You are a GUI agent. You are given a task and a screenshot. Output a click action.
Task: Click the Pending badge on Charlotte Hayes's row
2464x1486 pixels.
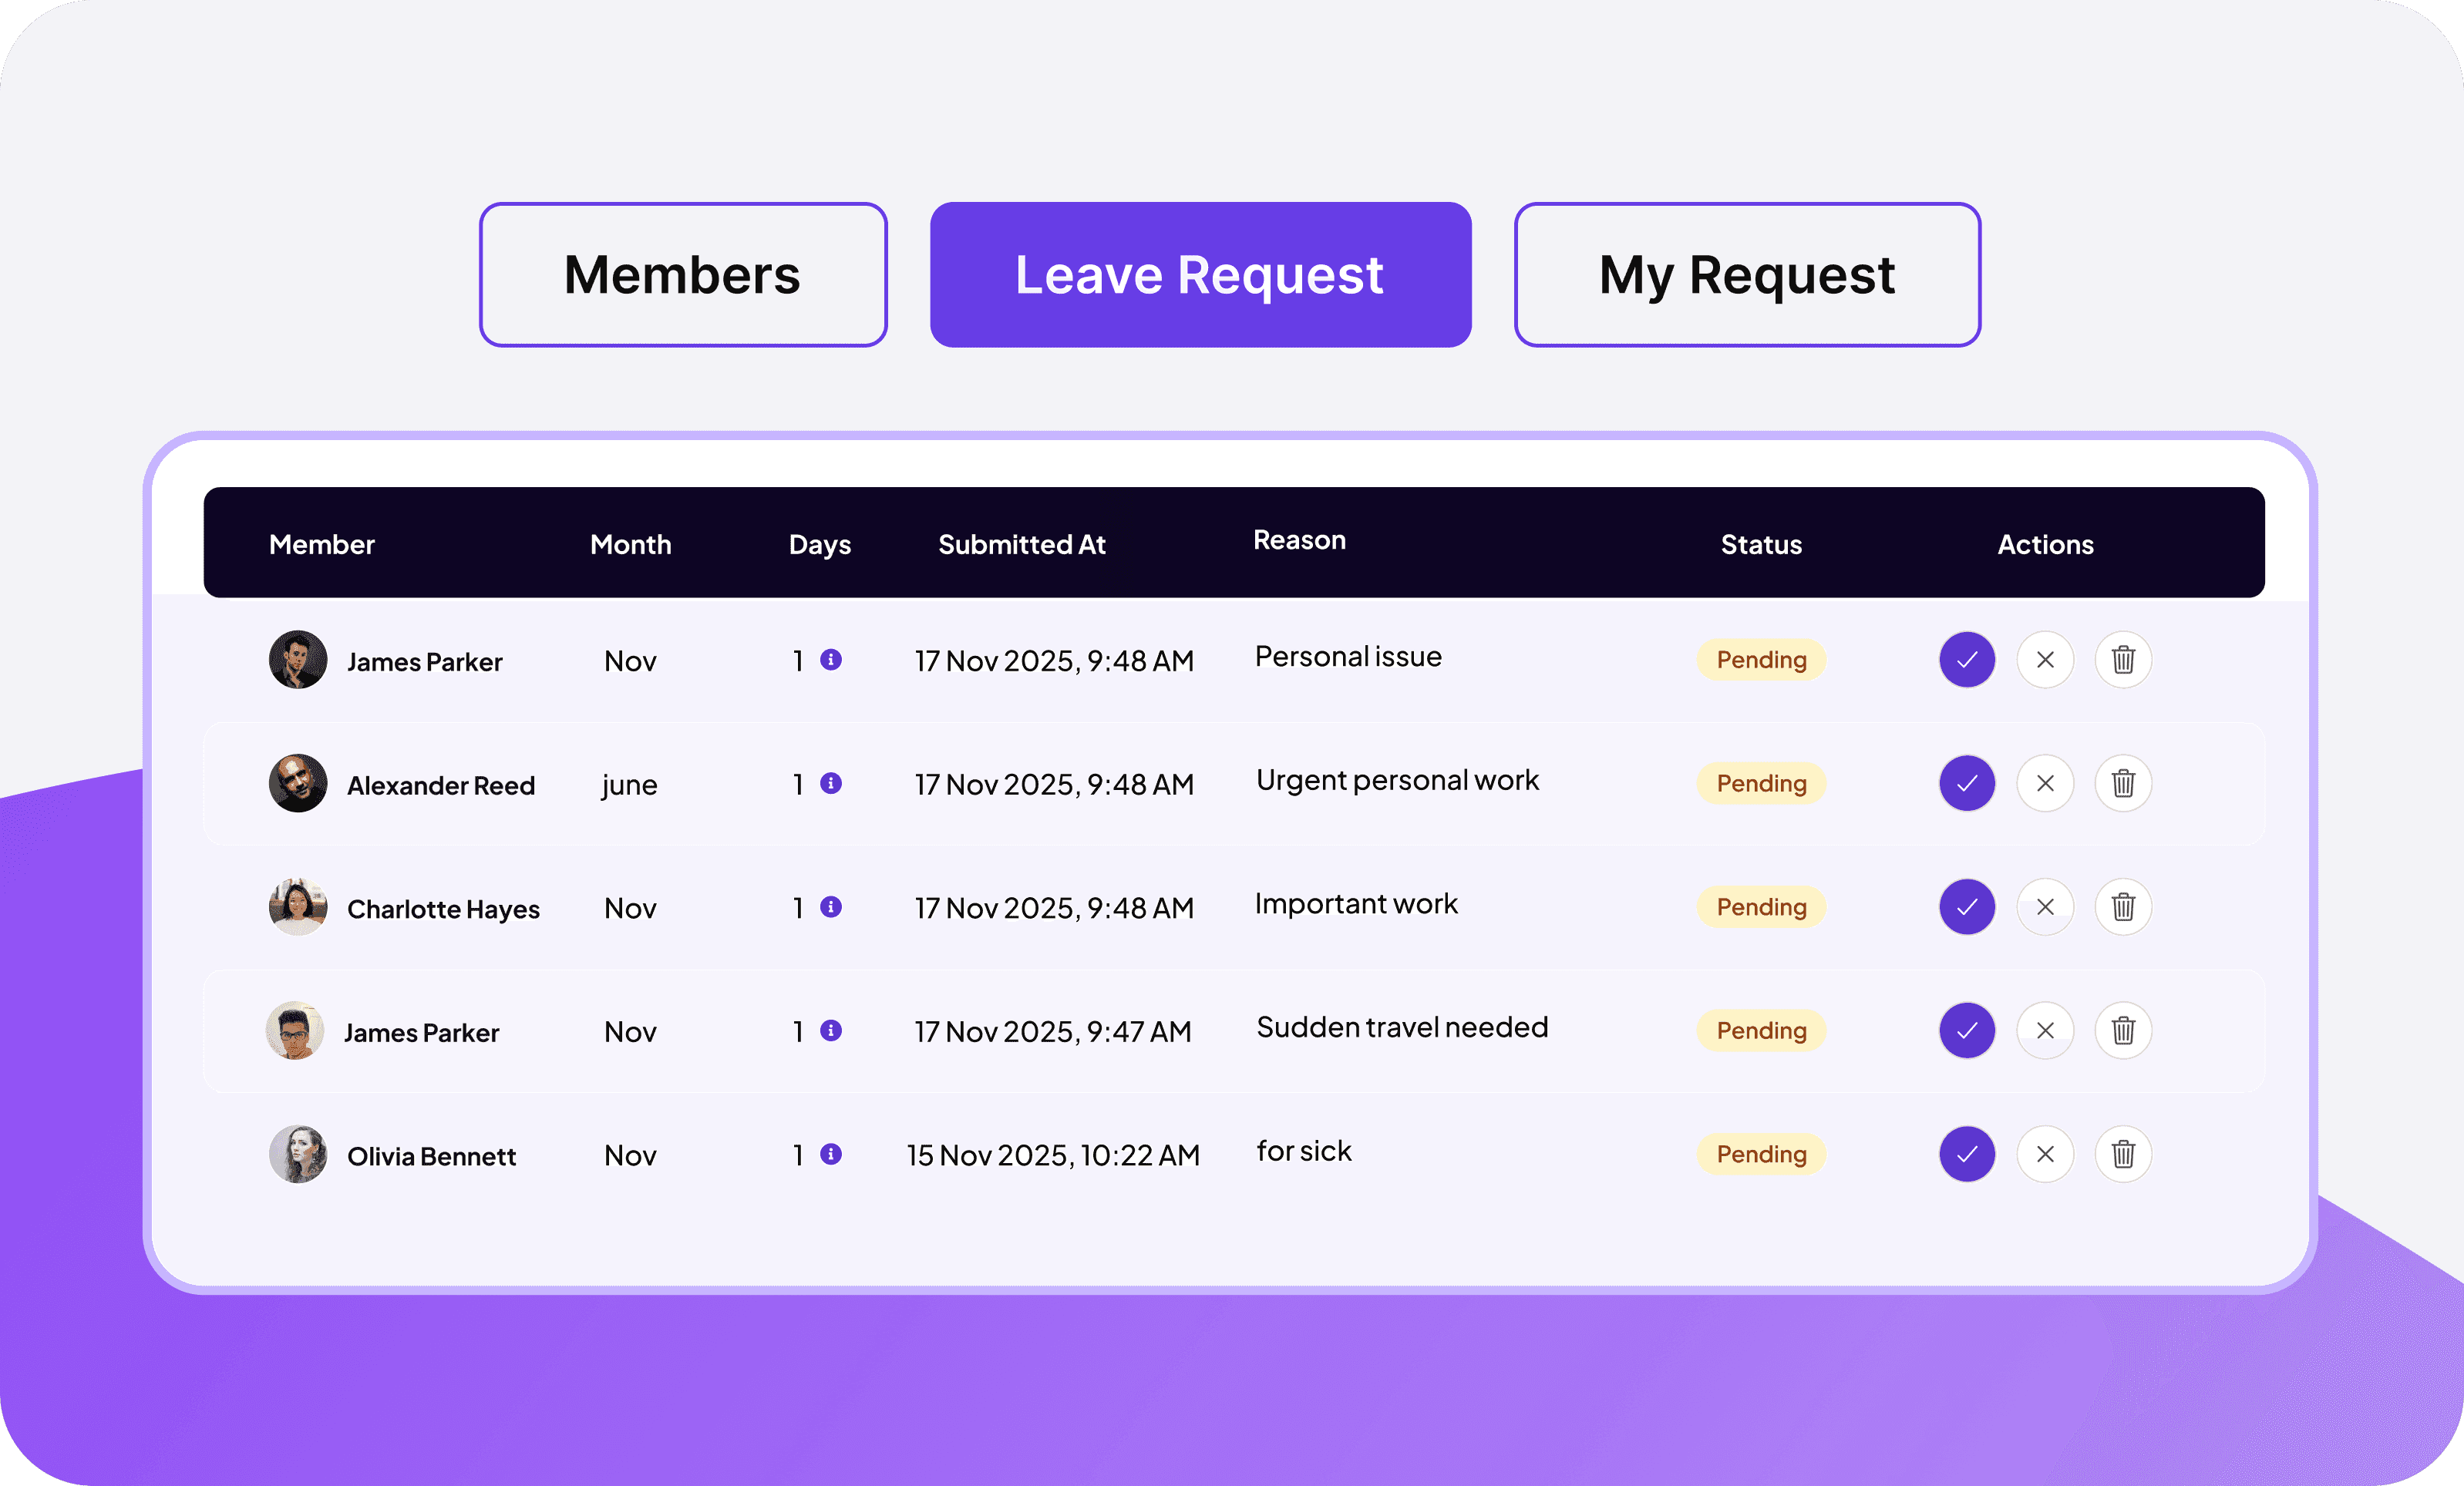[x=1761, y=907]
